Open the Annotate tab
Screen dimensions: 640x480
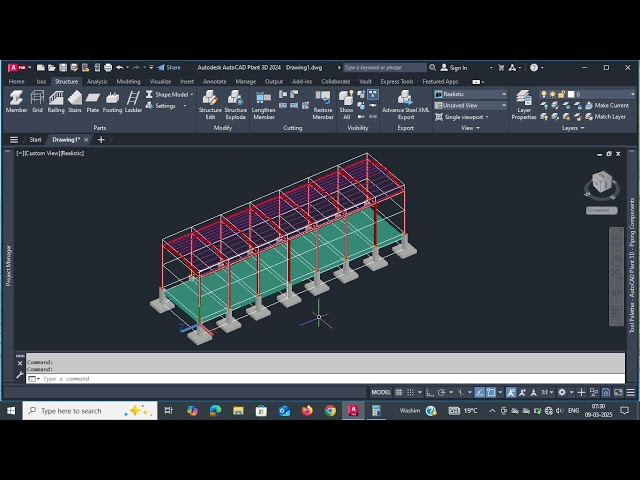tap(215, 82)
